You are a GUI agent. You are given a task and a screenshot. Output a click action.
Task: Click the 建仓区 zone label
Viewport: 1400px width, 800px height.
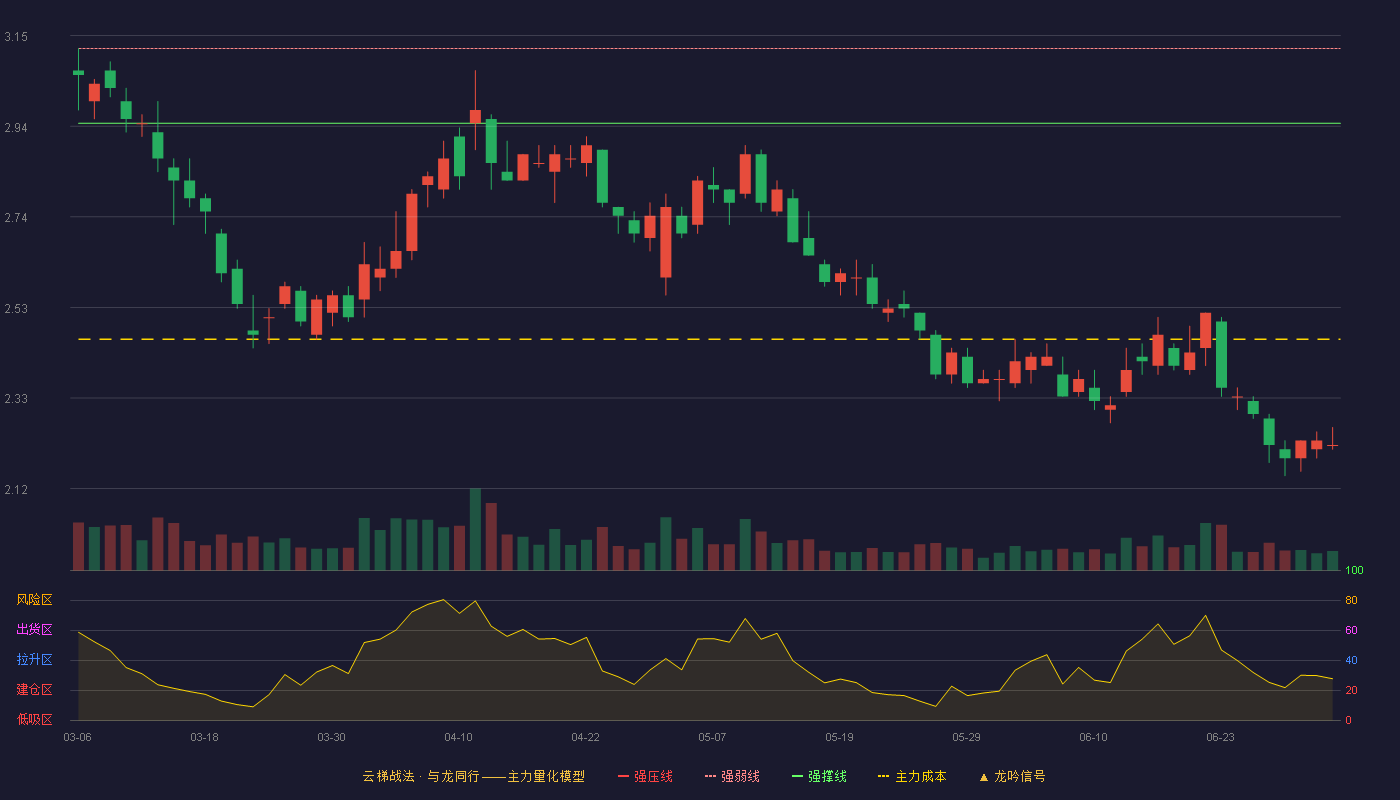(34, 690)
